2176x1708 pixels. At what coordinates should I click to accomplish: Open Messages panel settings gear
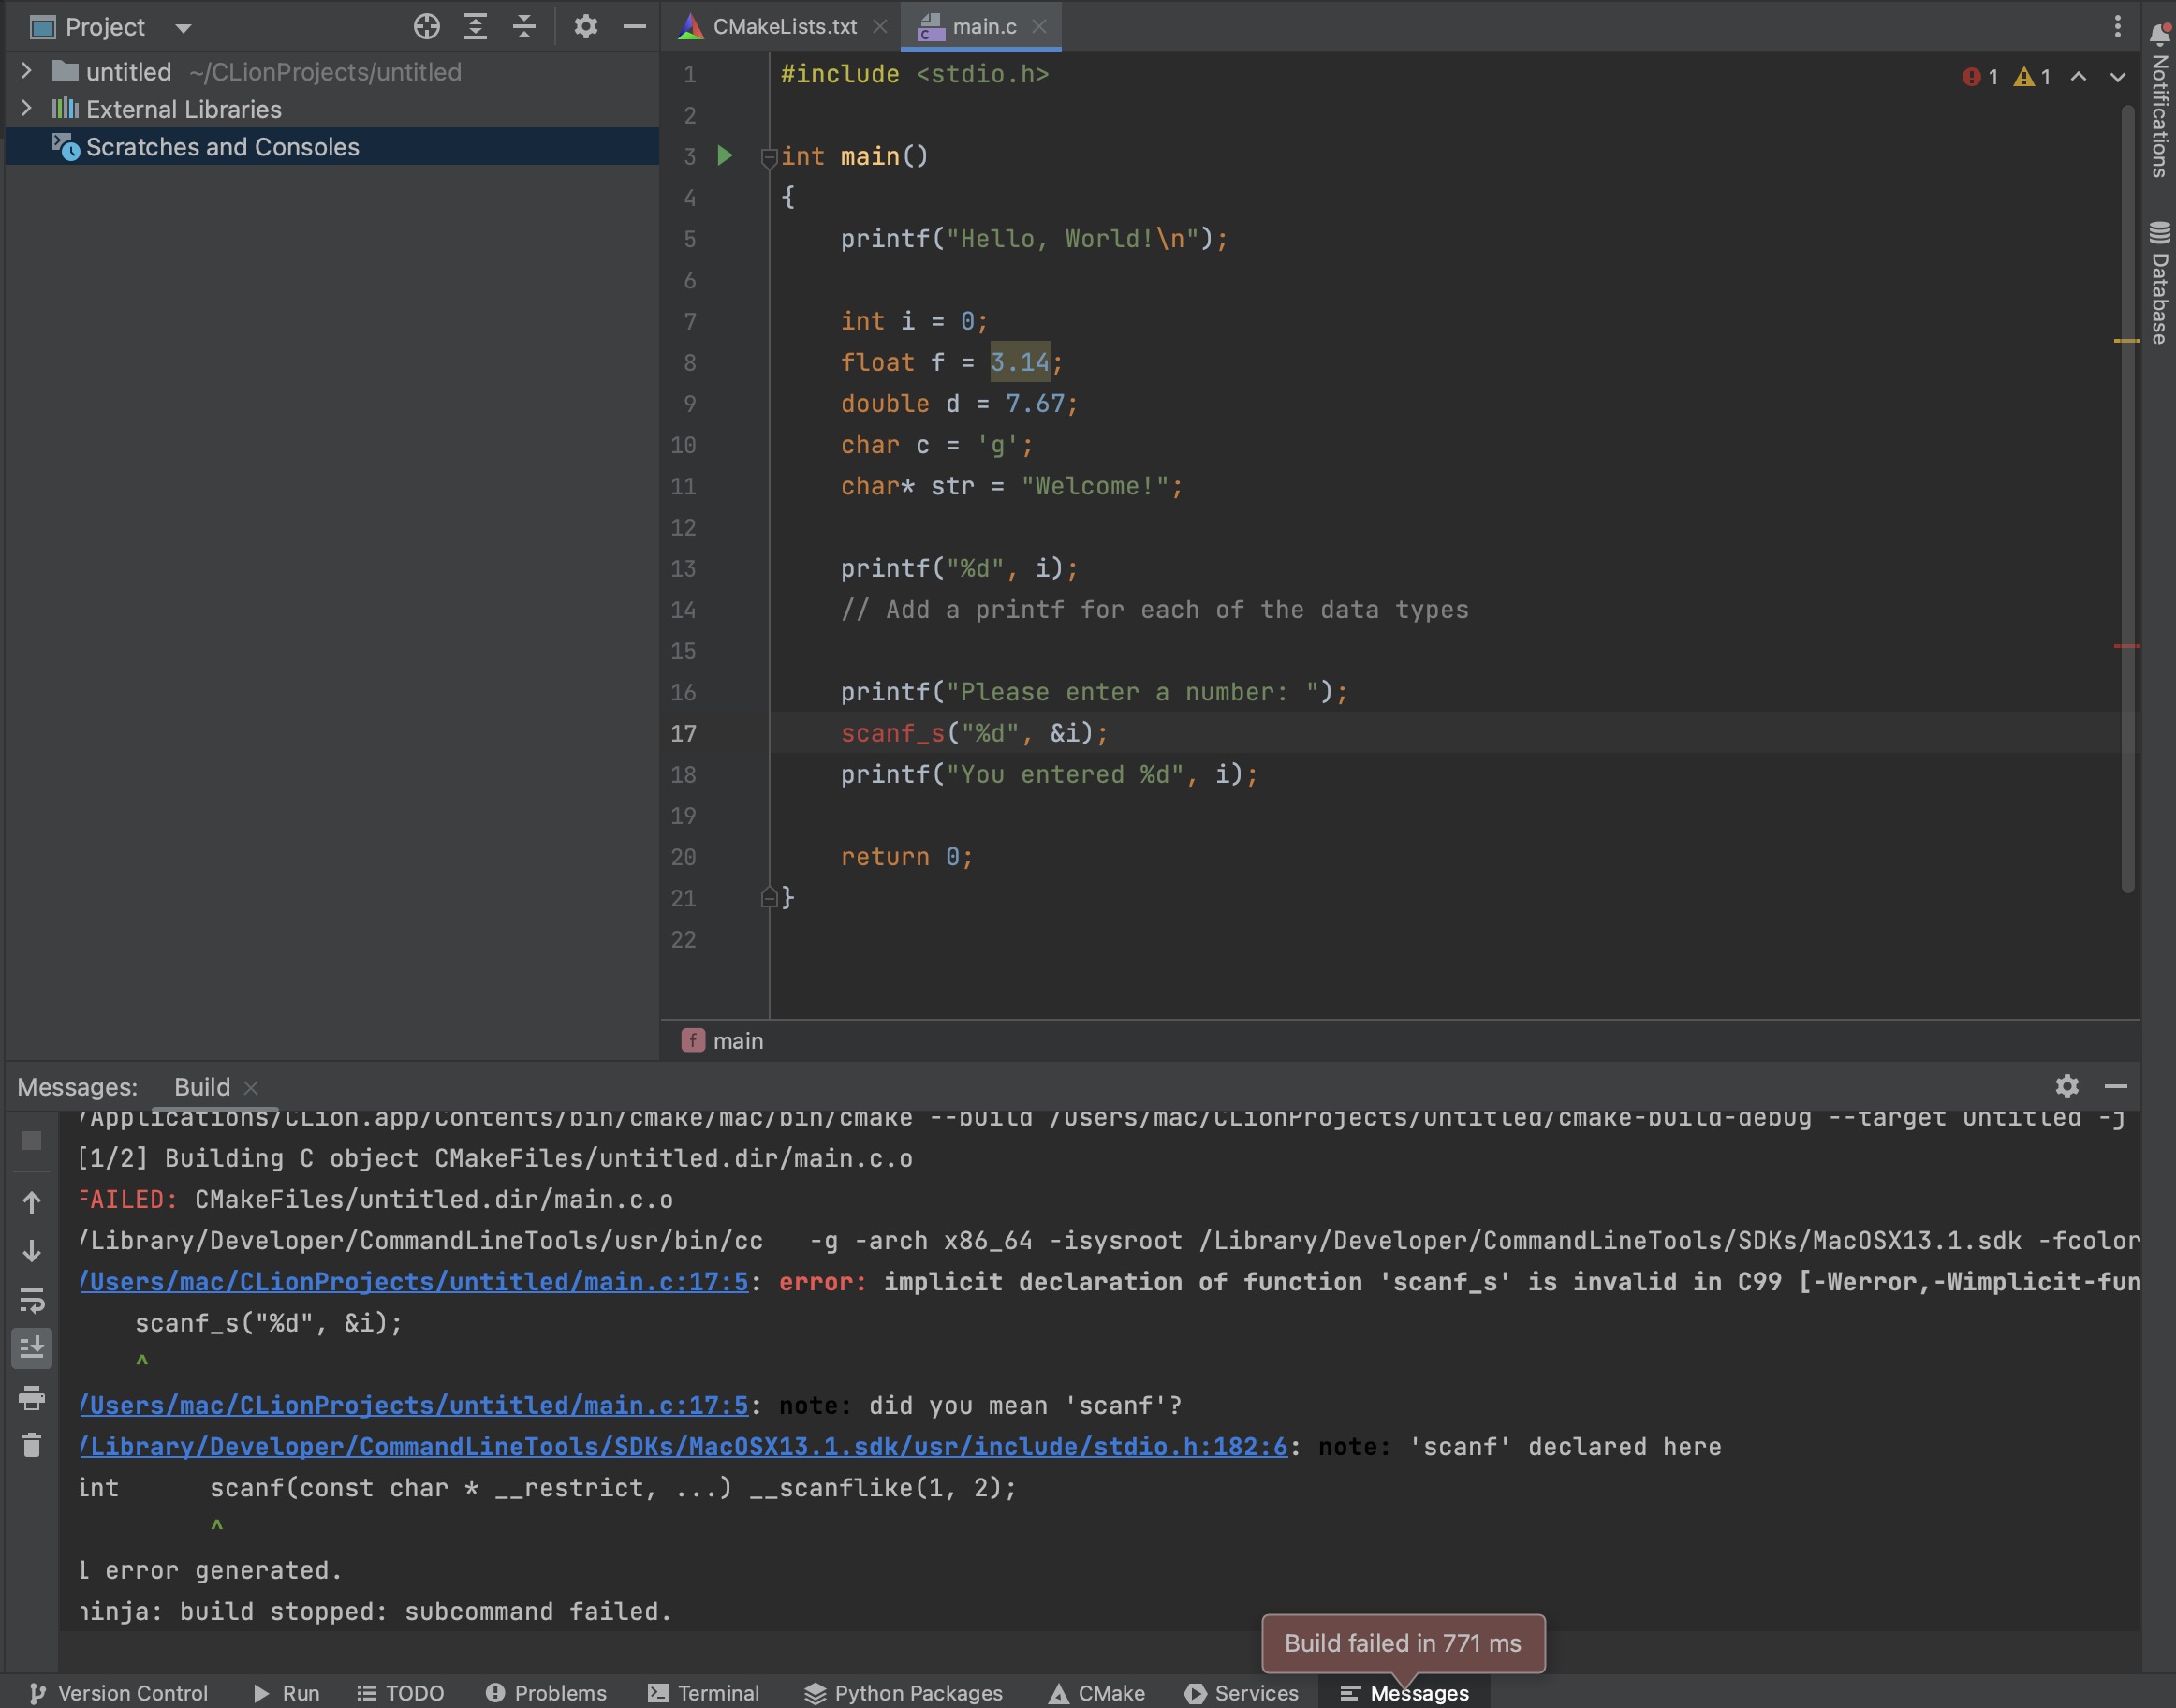(2067, 1086)
